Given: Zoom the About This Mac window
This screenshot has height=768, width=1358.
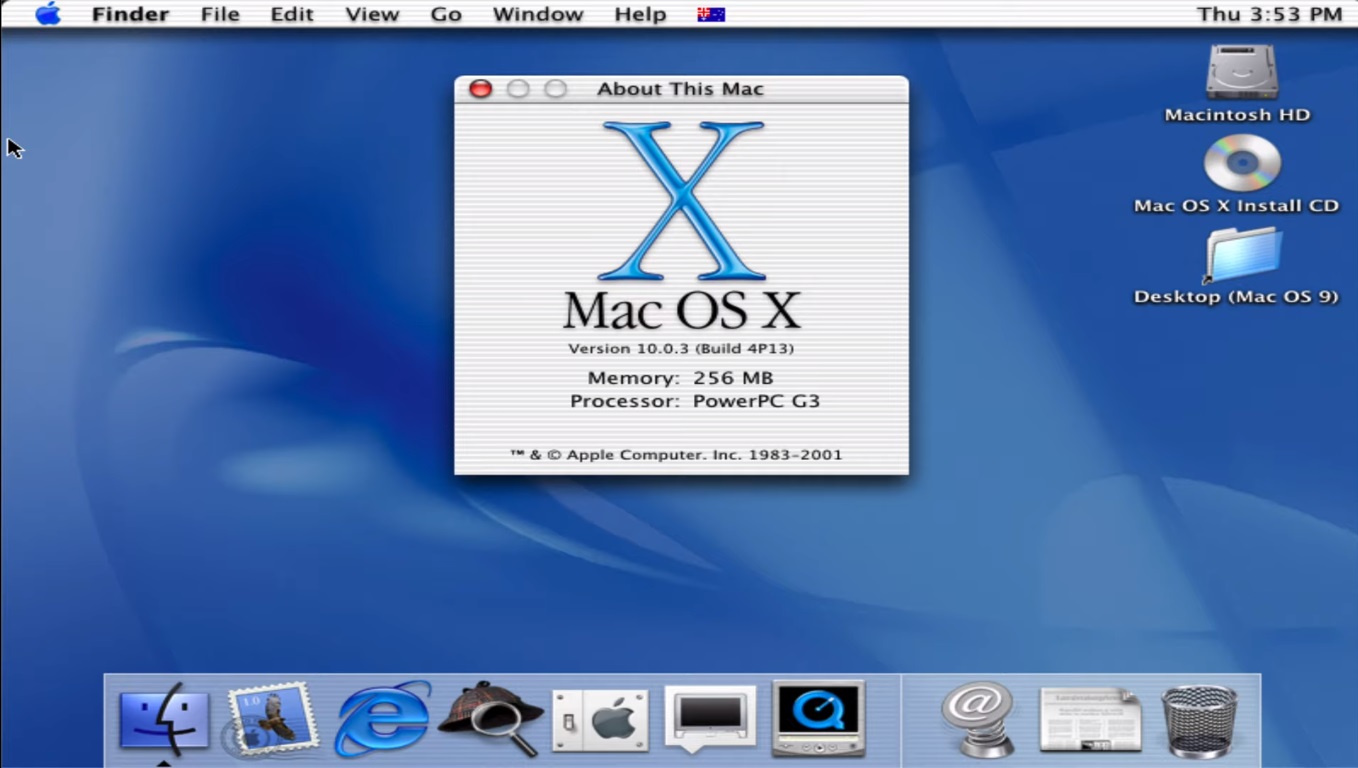Looking at the screenshot, I should coord(555,89).
